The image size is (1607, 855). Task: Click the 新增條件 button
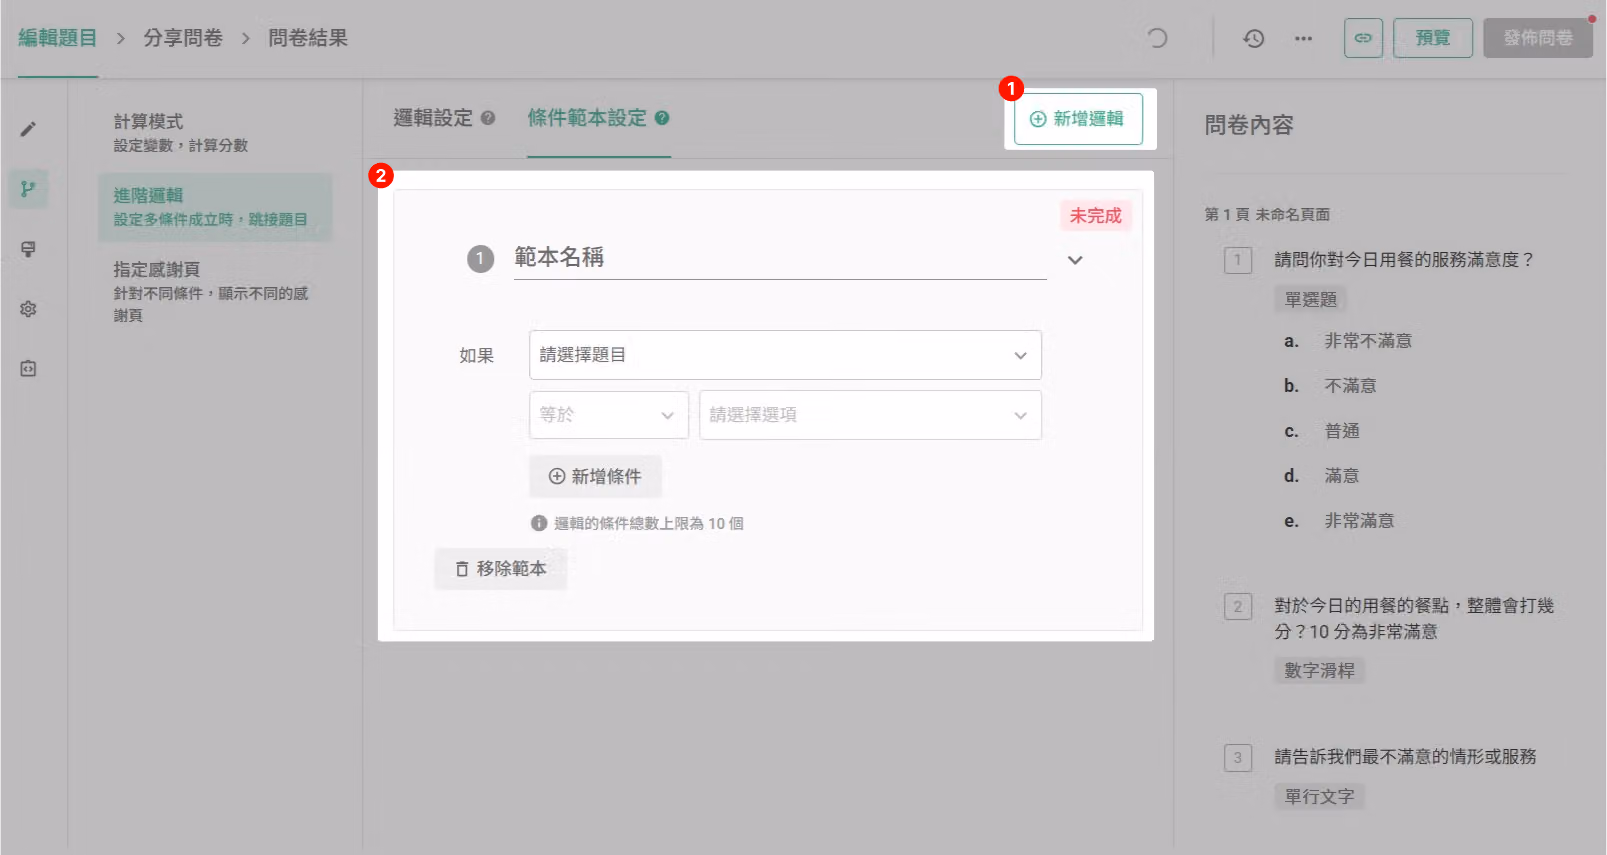tap(595, 477)
